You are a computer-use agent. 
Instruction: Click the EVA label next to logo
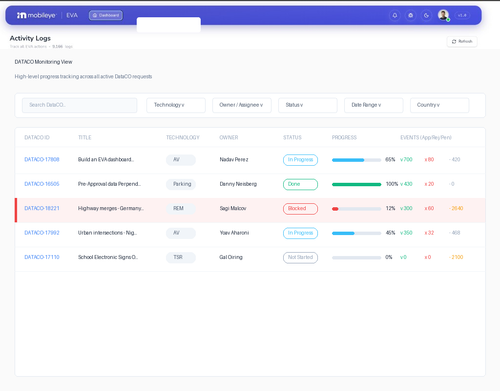point(72,15)
